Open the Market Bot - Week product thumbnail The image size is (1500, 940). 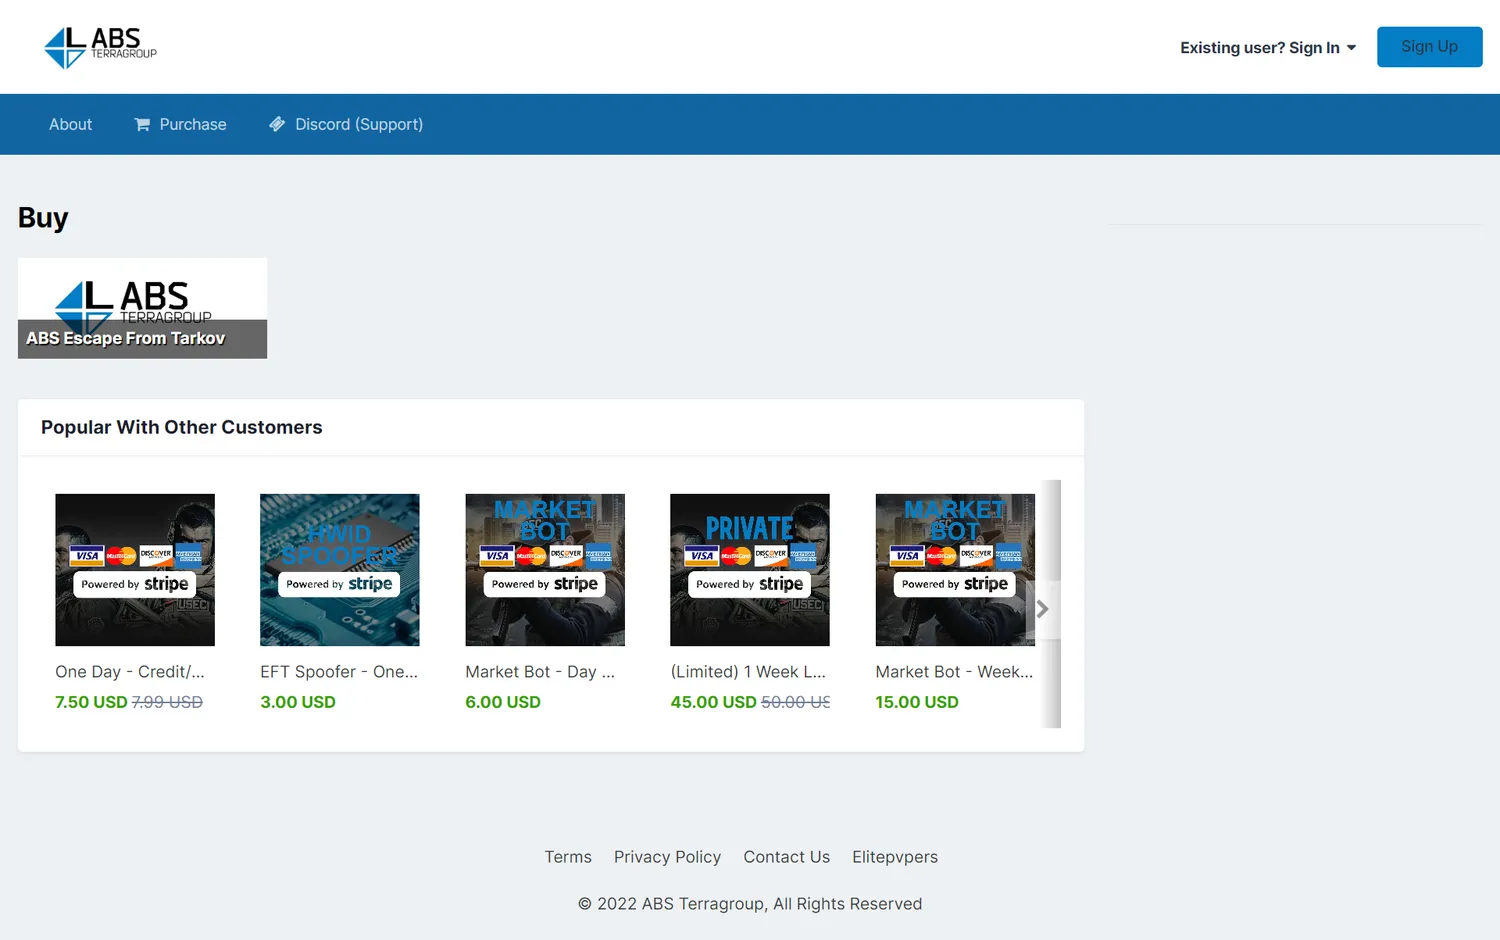955,570
